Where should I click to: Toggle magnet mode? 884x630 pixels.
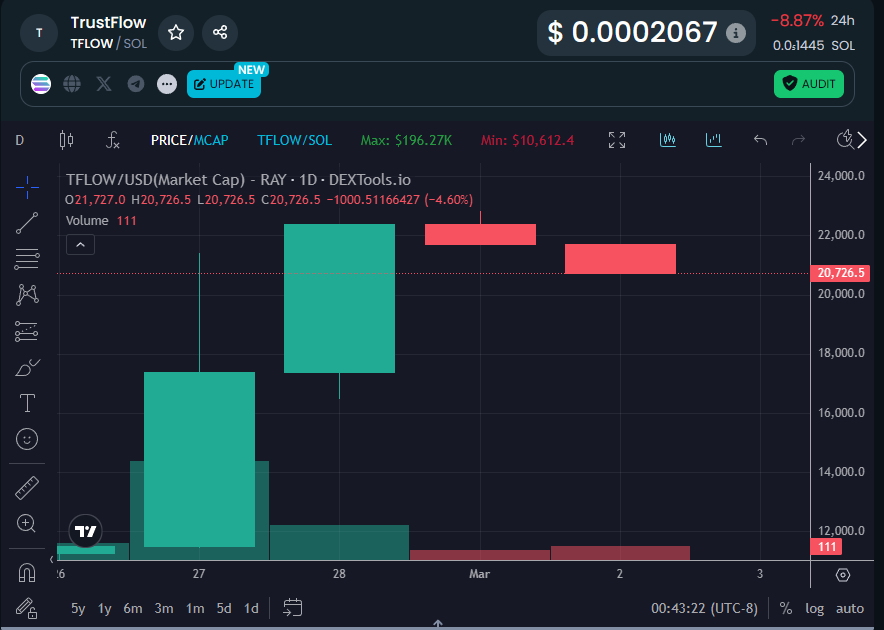click(27, 573)
